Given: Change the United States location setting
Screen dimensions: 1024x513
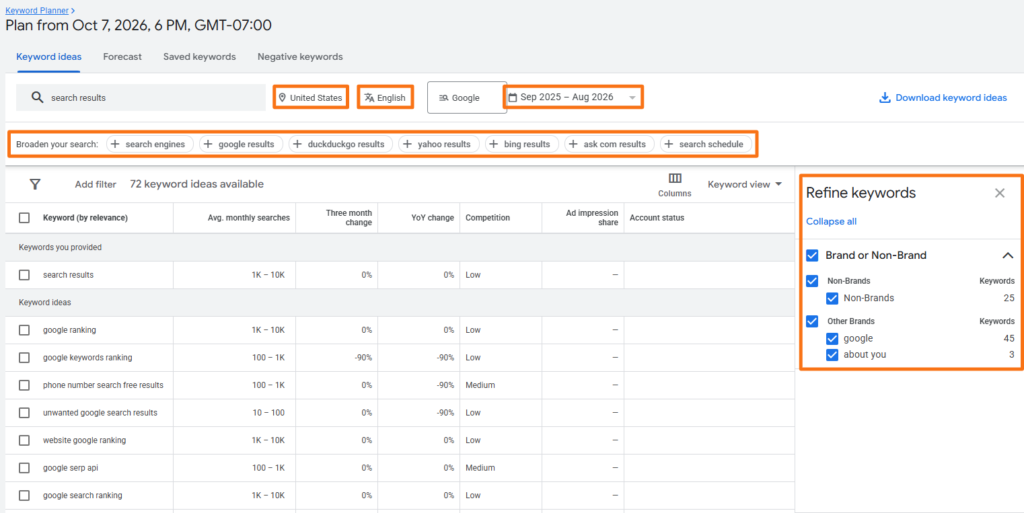Looking at the screenshot, I should tap(310, 98).
